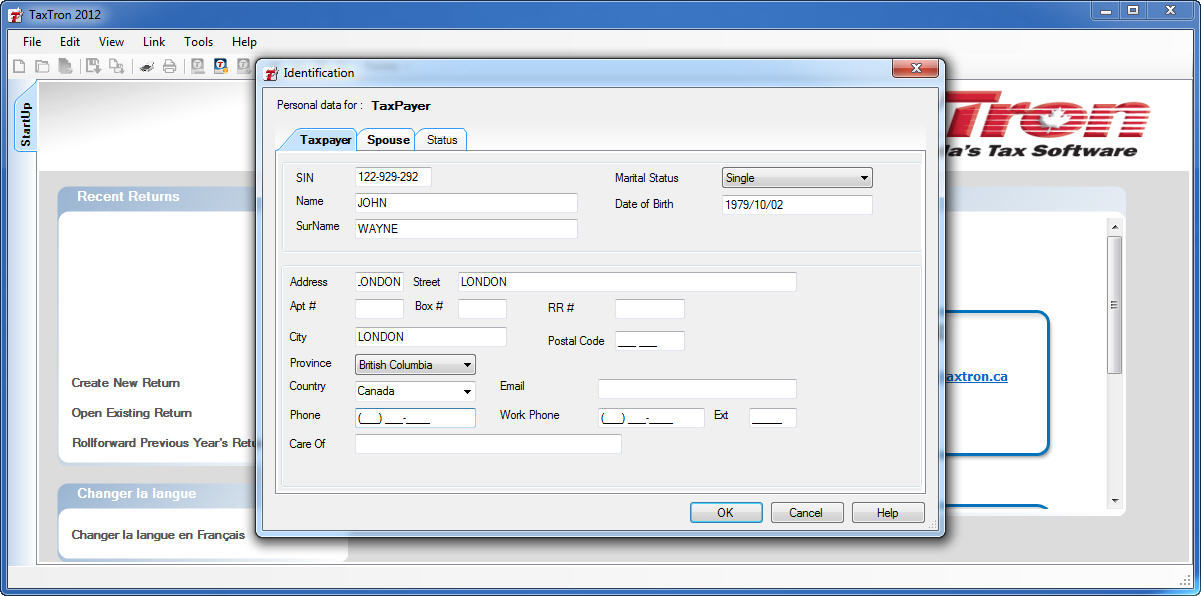Click the Print toolbar icon
This screenshot has height=596, width=1201.
pyautogui.click(x=170, y=66)
